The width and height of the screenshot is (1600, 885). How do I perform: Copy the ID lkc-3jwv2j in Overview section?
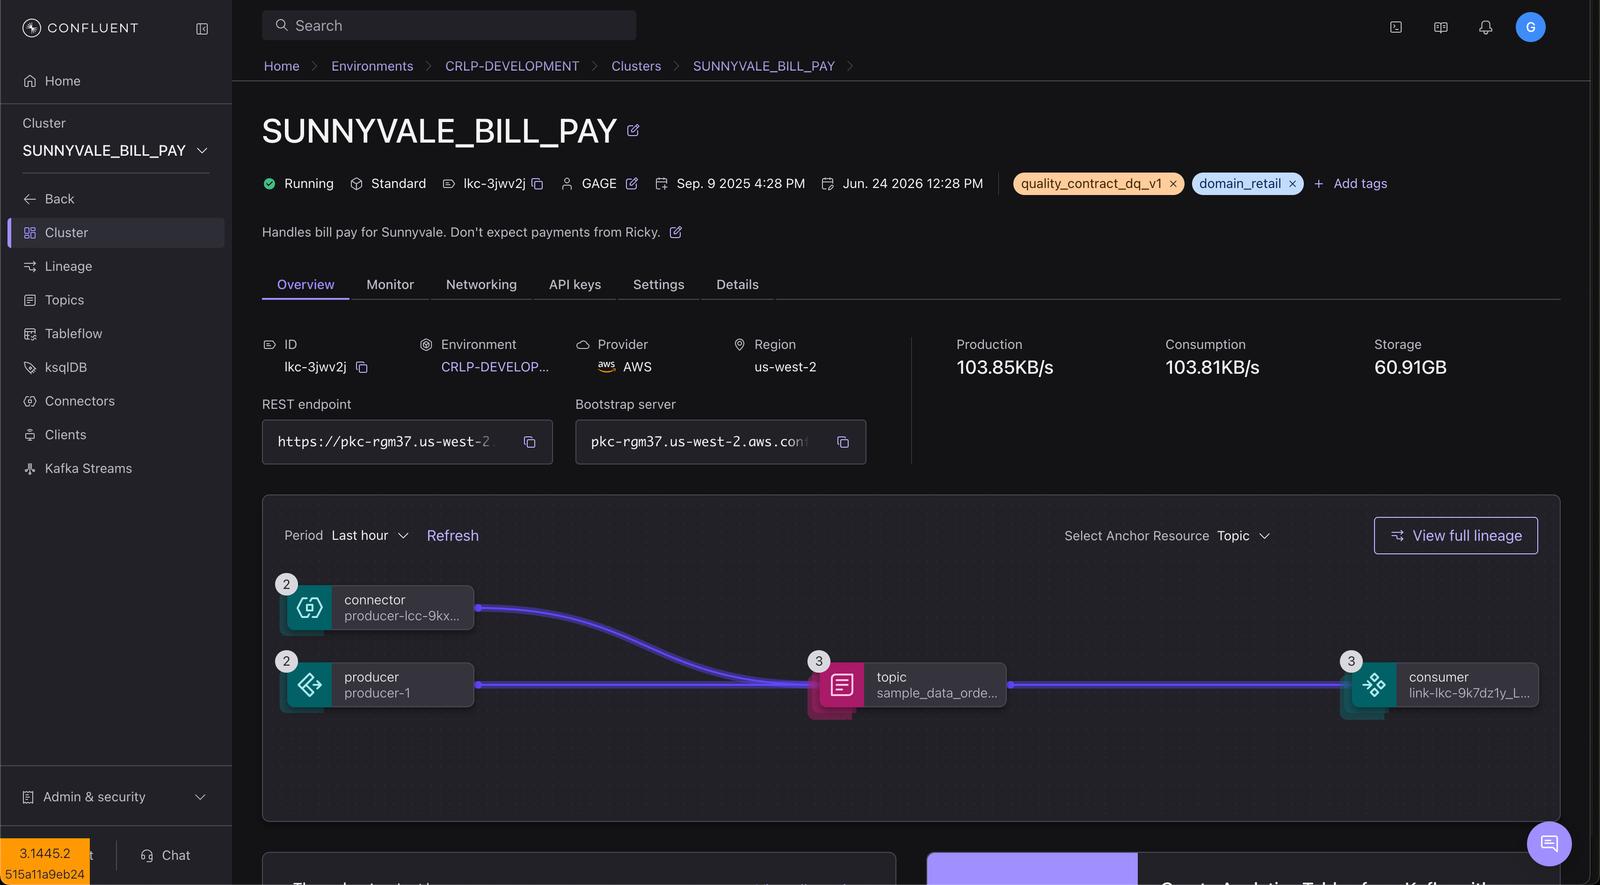362,367
